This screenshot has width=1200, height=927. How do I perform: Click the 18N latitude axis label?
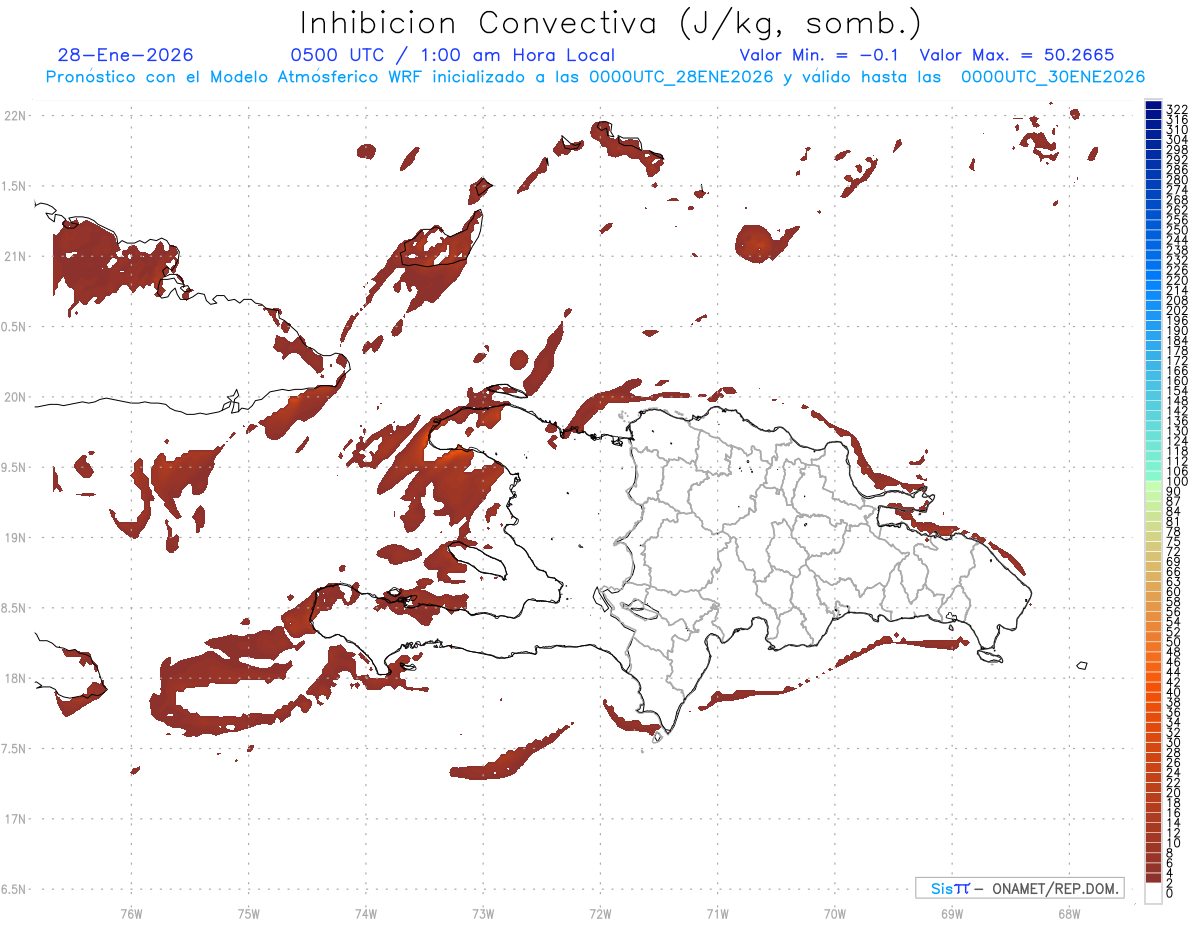point(15,678)
